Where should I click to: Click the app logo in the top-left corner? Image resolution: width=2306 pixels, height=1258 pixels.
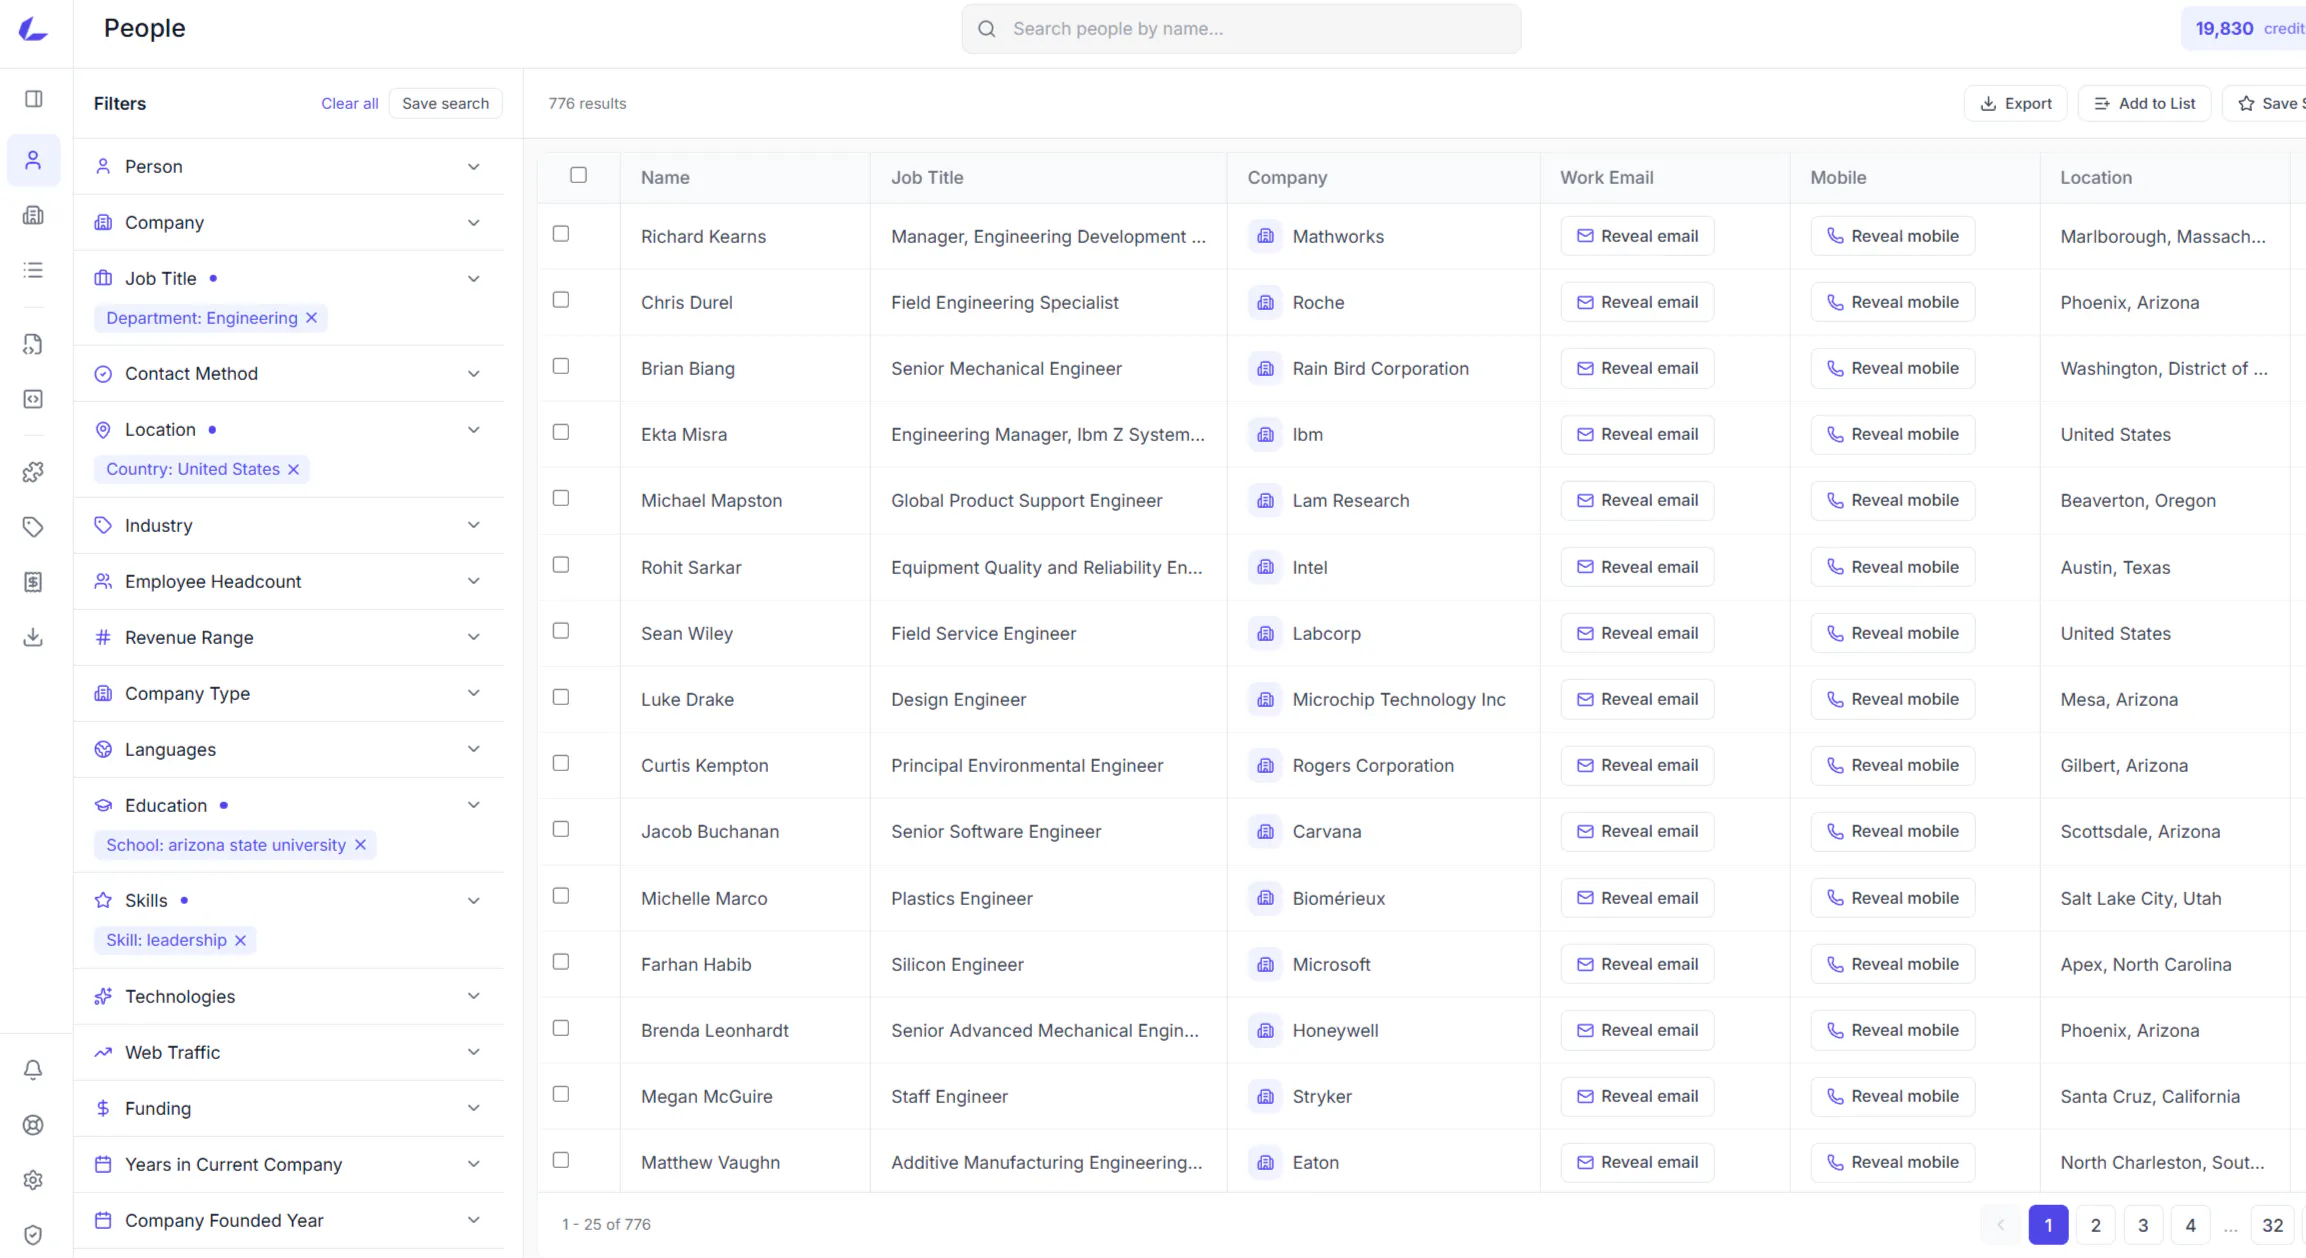(x=33, y=29)
